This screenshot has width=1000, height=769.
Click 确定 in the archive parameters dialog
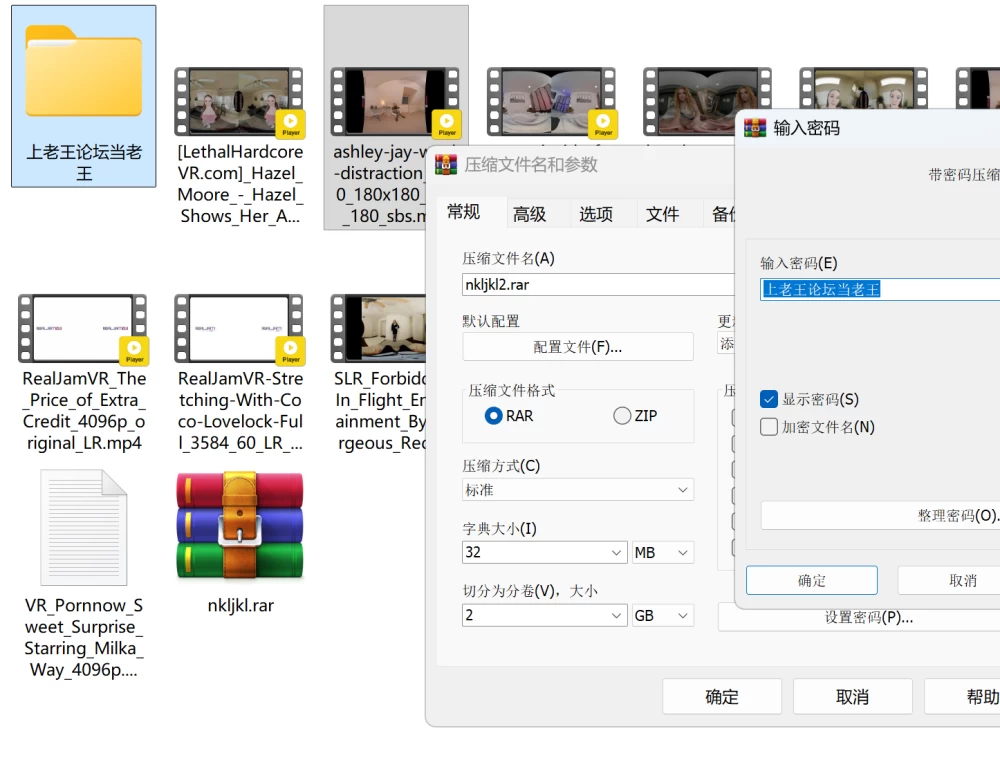point(722,696)
